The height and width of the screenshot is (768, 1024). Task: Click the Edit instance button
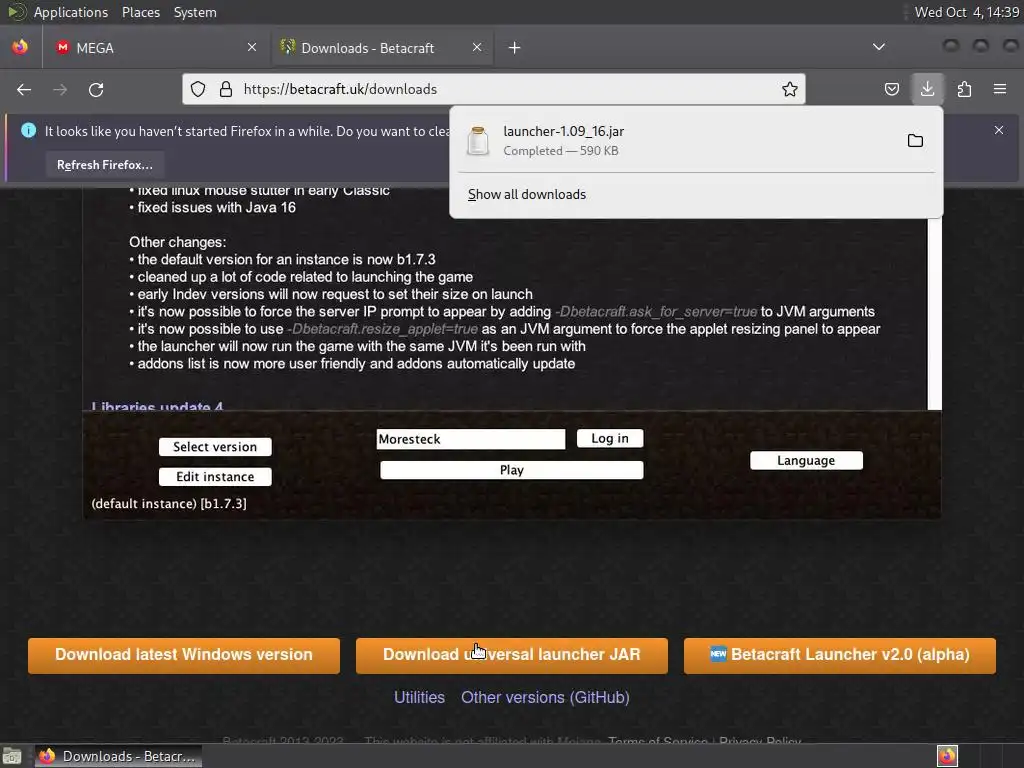(x=215, y=477)
